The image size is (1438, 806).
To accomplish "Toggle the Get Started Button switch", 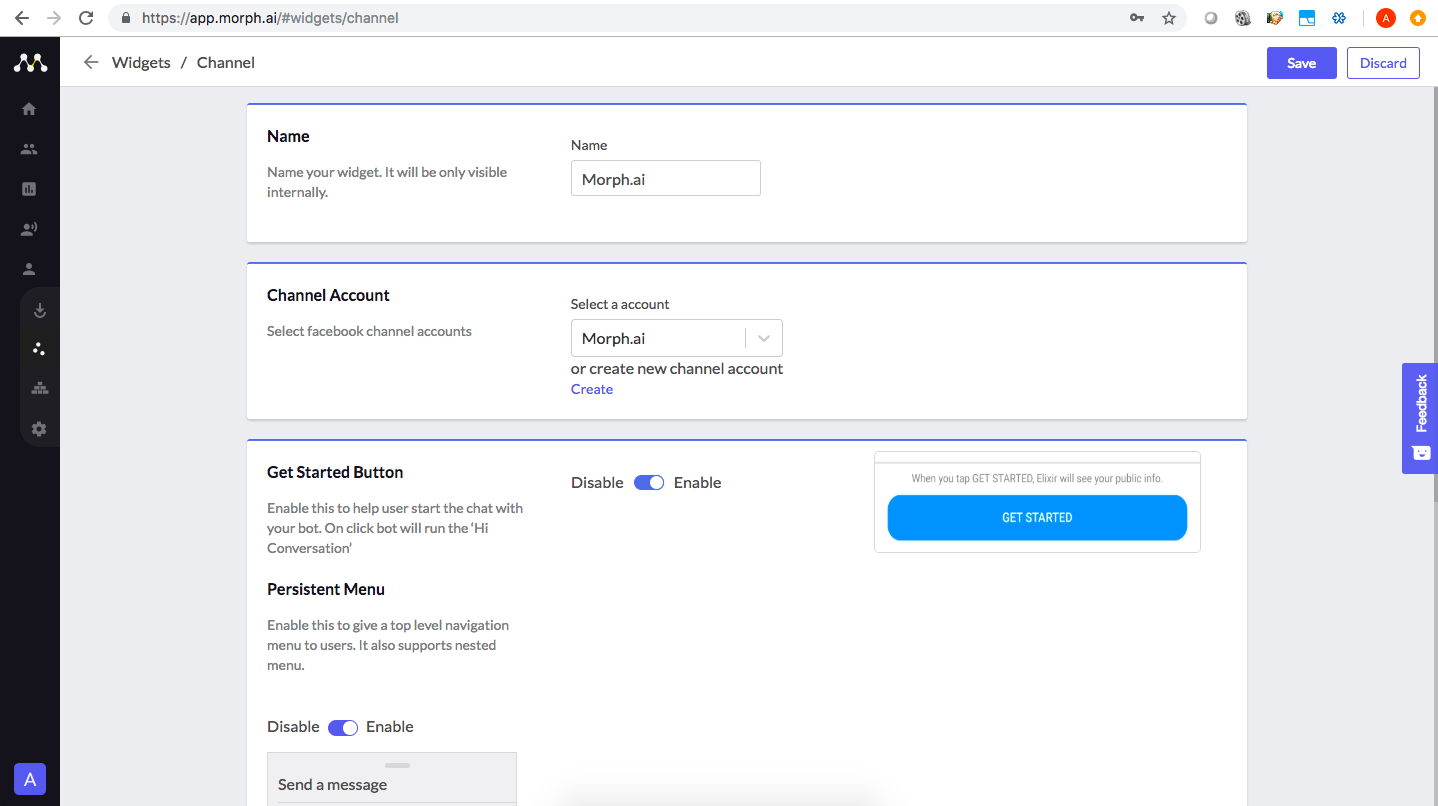I will (x=649, y=483).
